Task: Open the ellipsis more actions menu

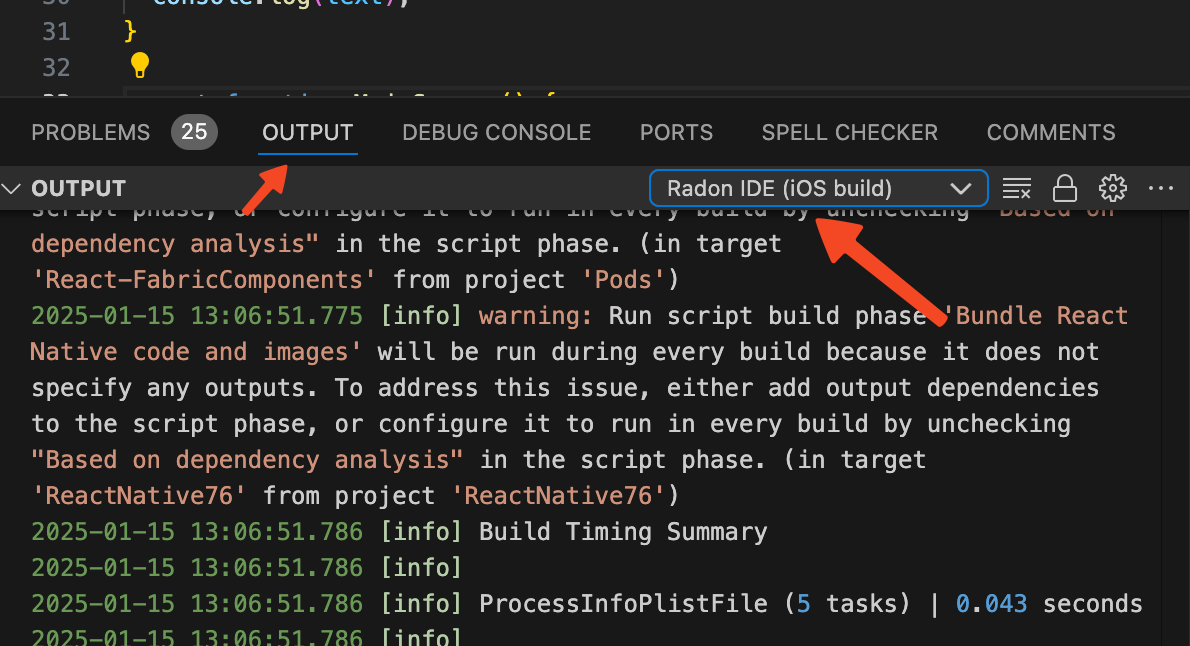Action: tap(1160, 188)
